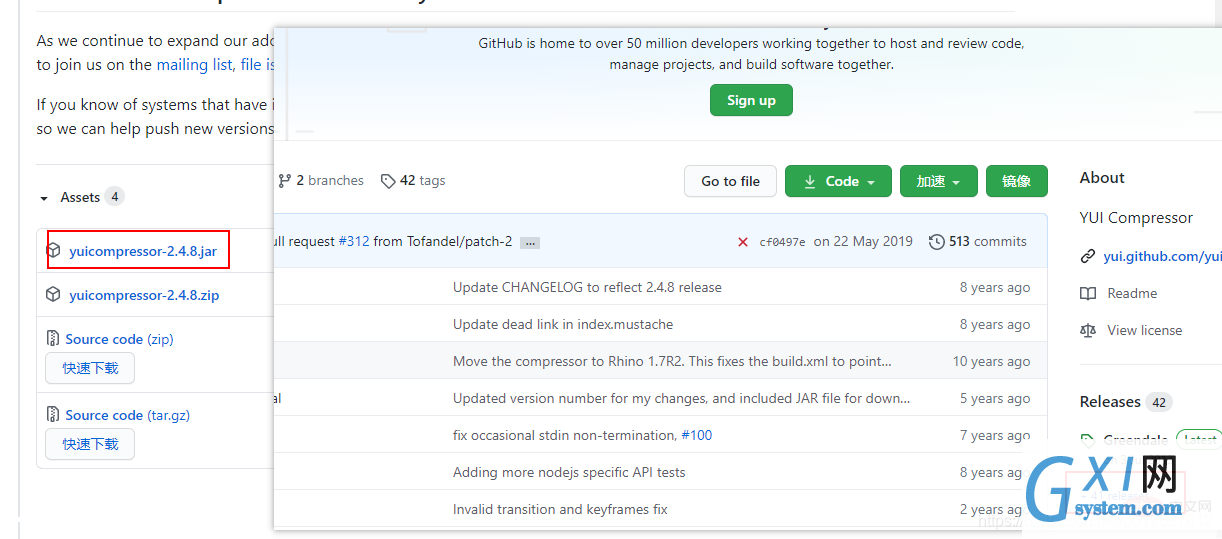Open the mailing list link
Image resolution: width=1222 pixels, height=539 pixels.
pyautogui.click(x=195, y=64)
